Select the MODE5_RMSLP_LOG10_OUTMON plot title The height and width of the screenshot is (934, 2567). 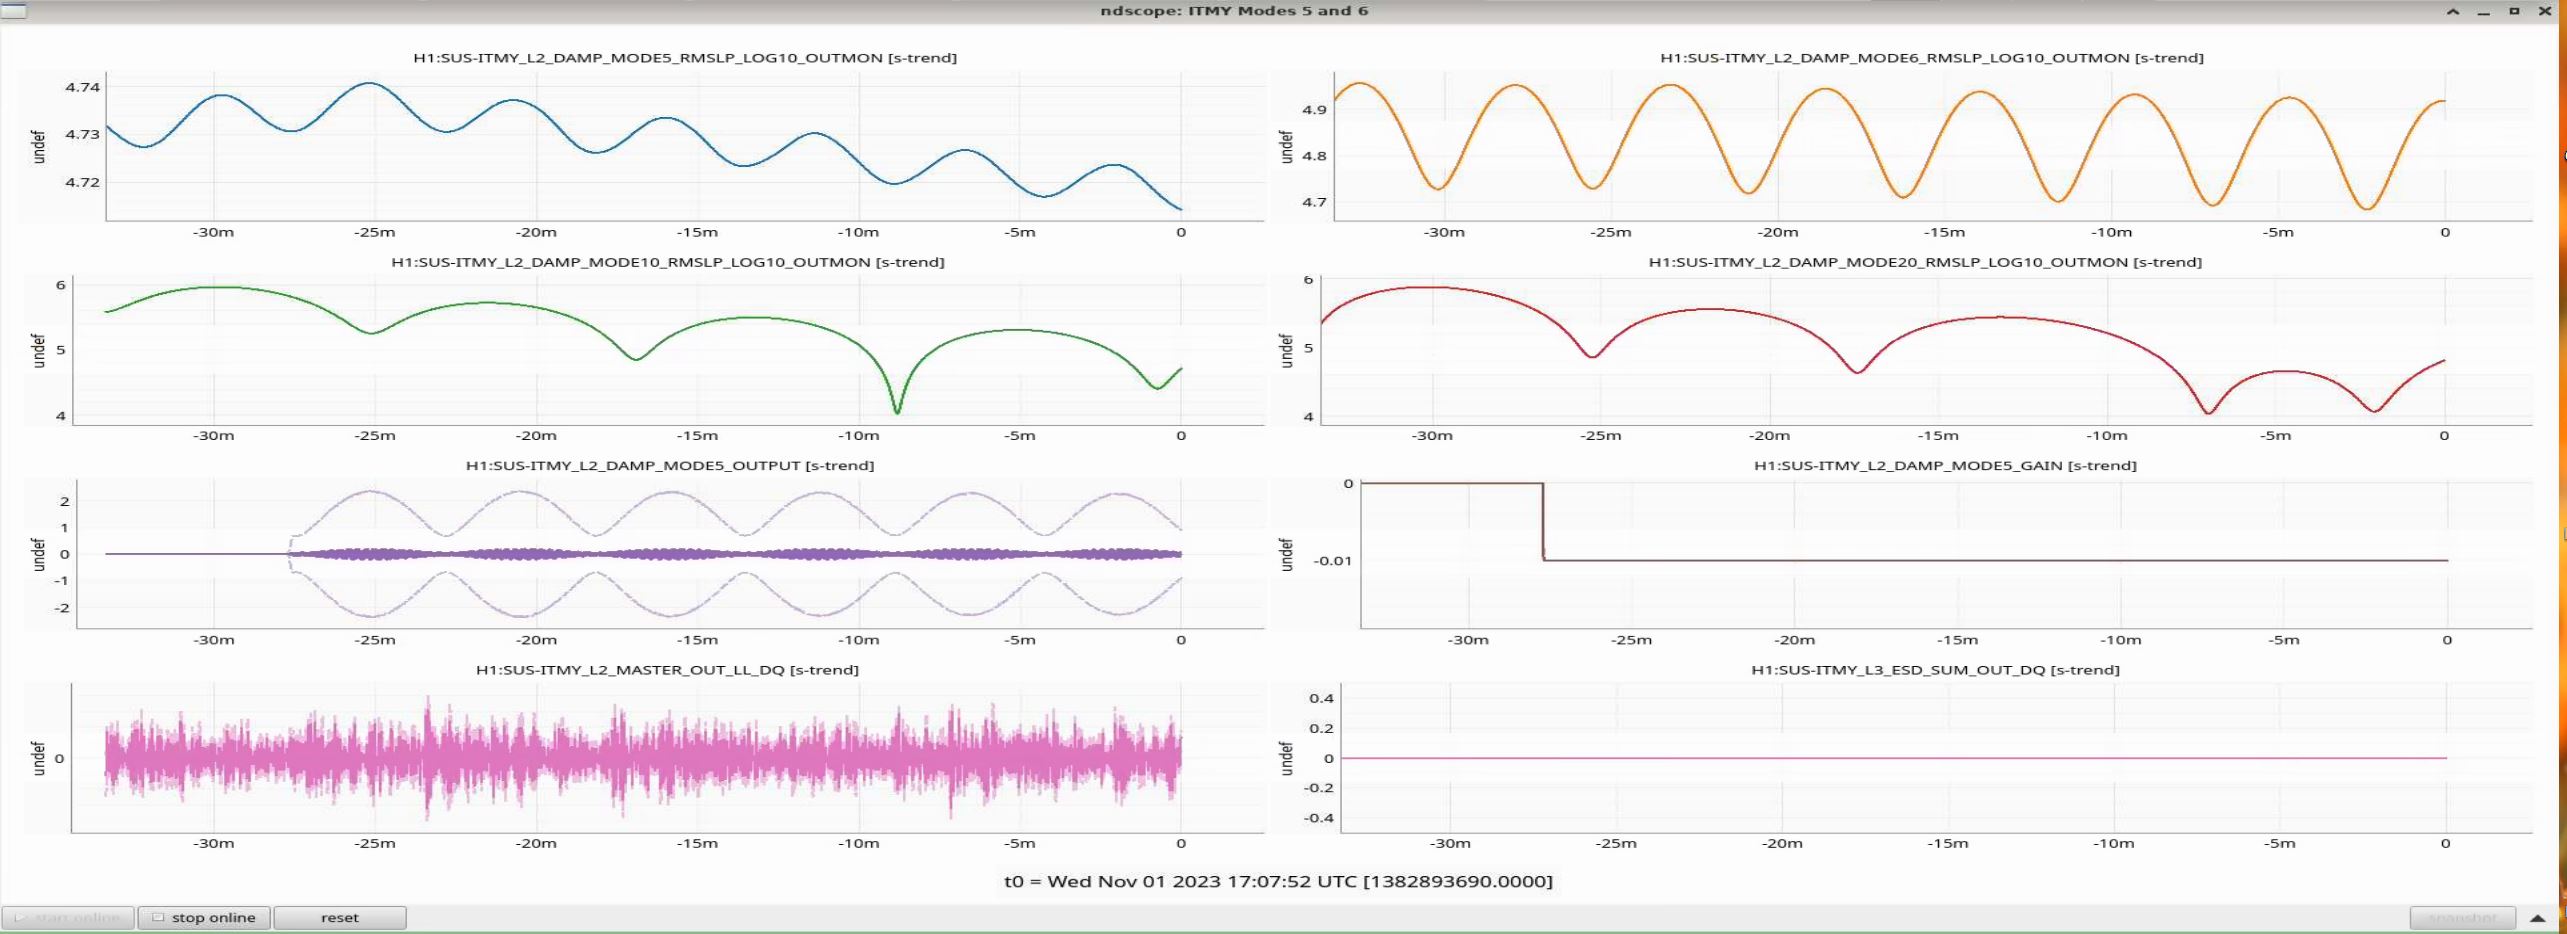tap(685, 58)
